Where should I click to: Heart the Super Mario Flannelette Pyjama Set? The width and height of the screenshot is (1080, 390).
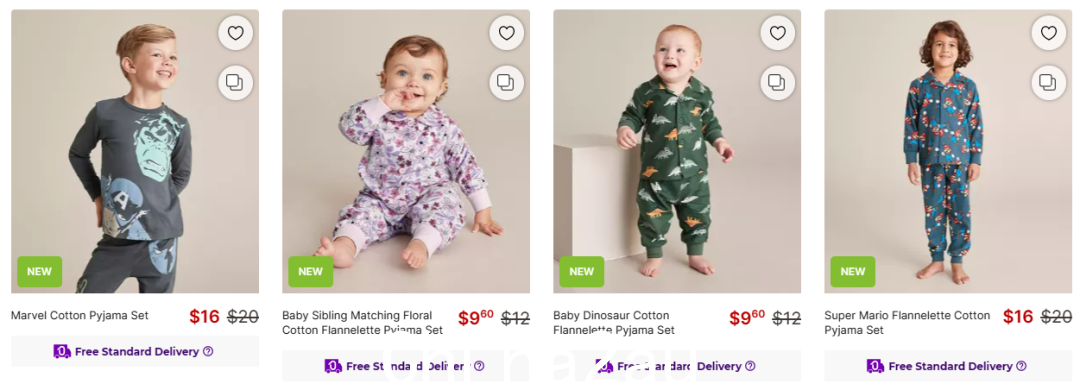(1048, 33)
